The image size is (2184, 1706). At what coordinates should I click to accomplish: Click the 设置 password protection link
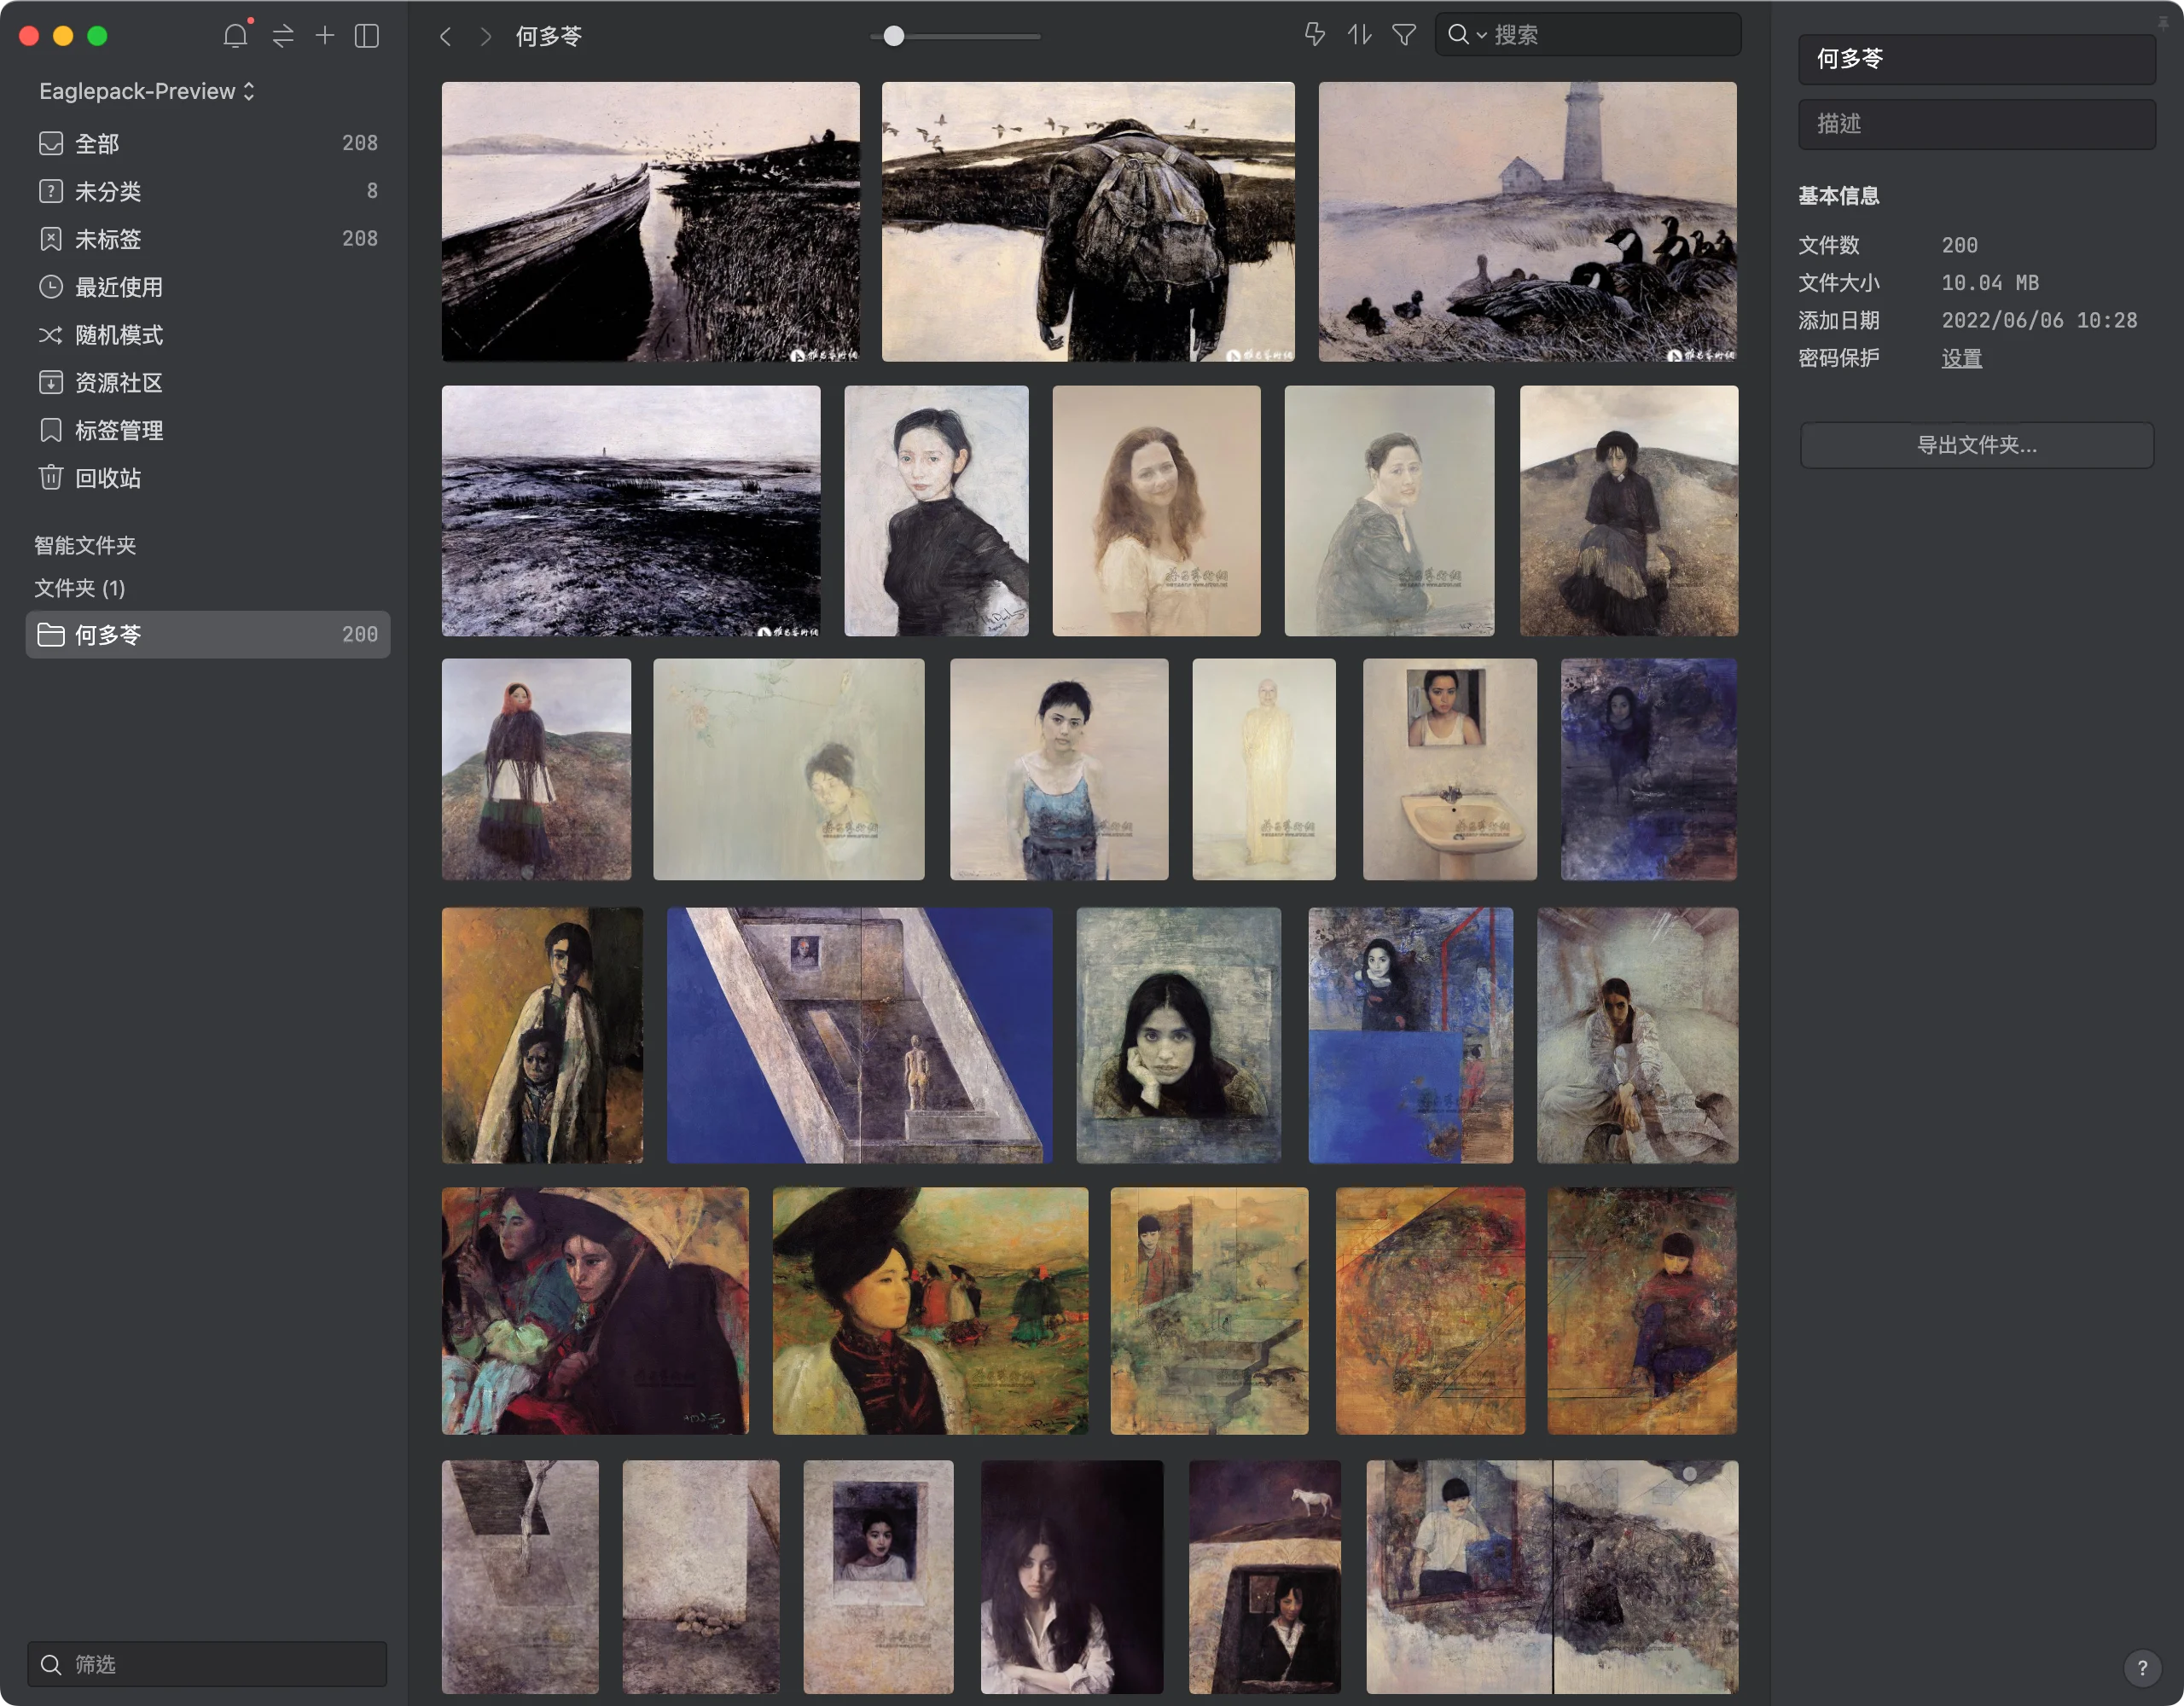(x=1961, y=358)
